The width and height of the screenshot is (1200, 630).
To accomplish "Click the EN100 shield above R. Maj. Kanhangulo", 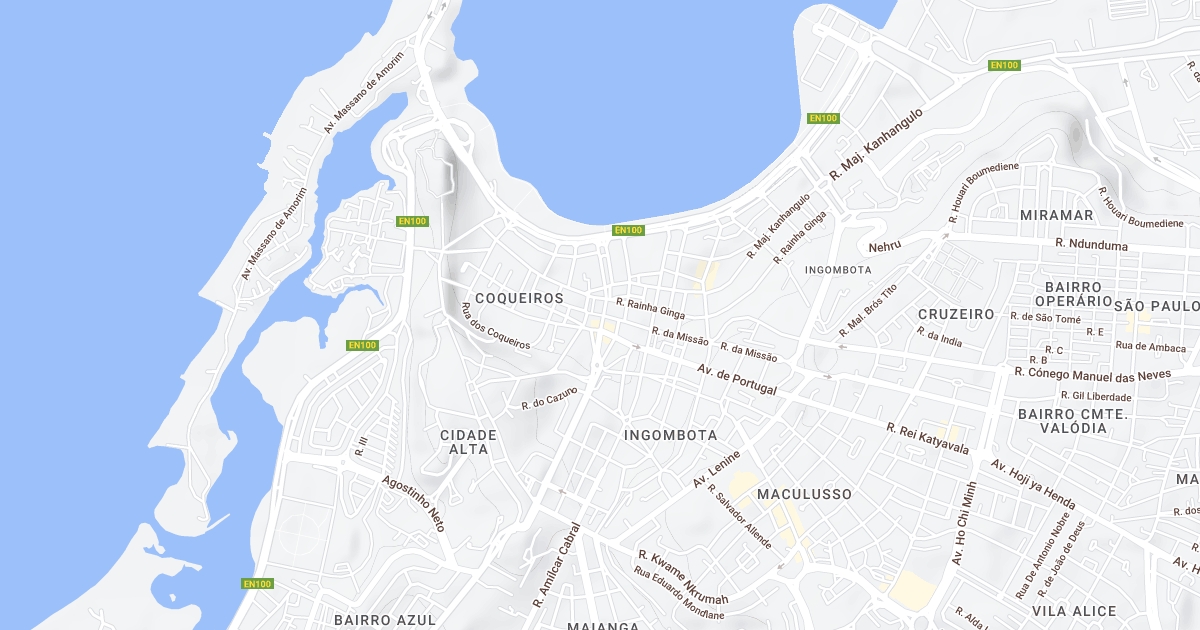I will [823, 118].
